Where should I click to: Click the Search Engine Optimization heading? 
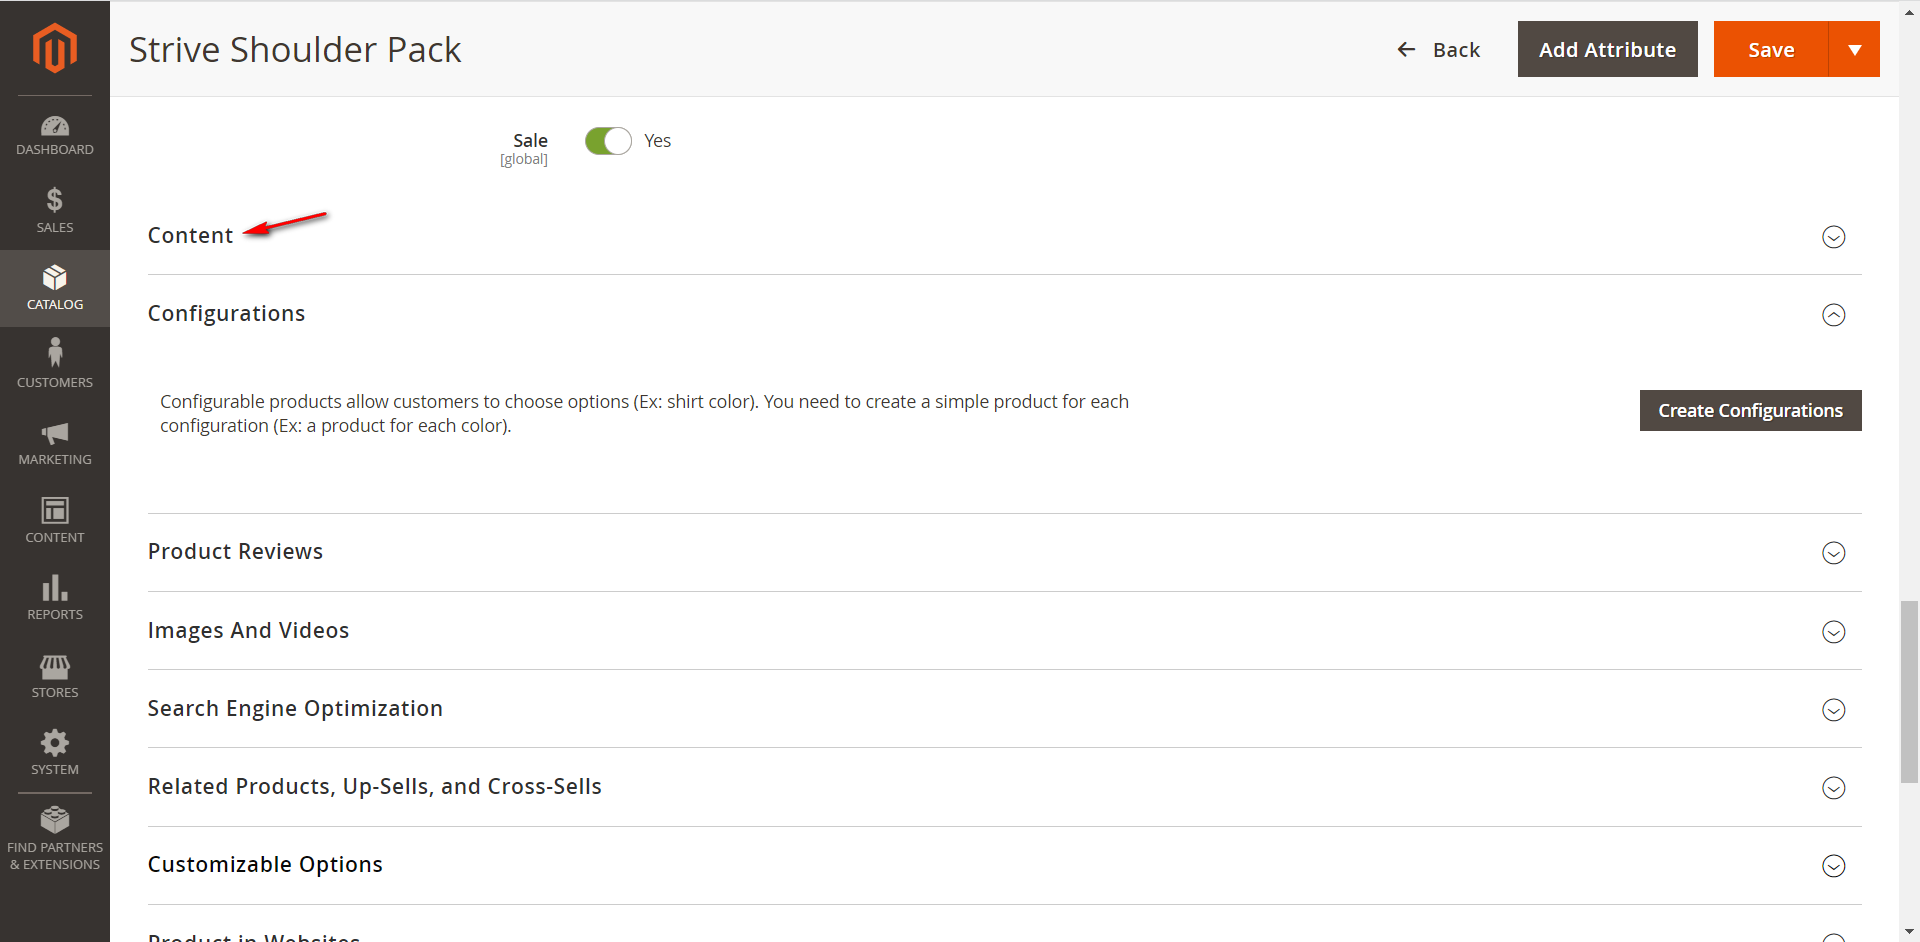pos(295,709)
